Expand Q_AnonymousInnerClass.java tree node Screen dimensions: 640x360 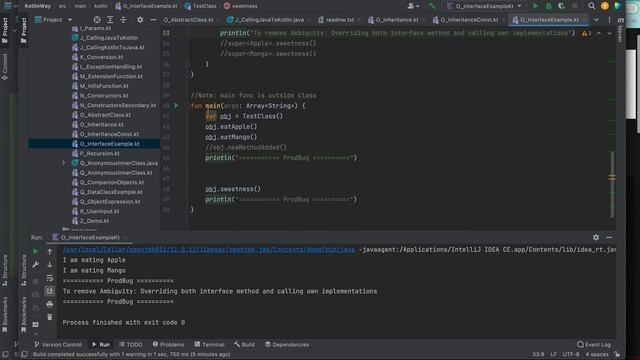click(64, 163)
